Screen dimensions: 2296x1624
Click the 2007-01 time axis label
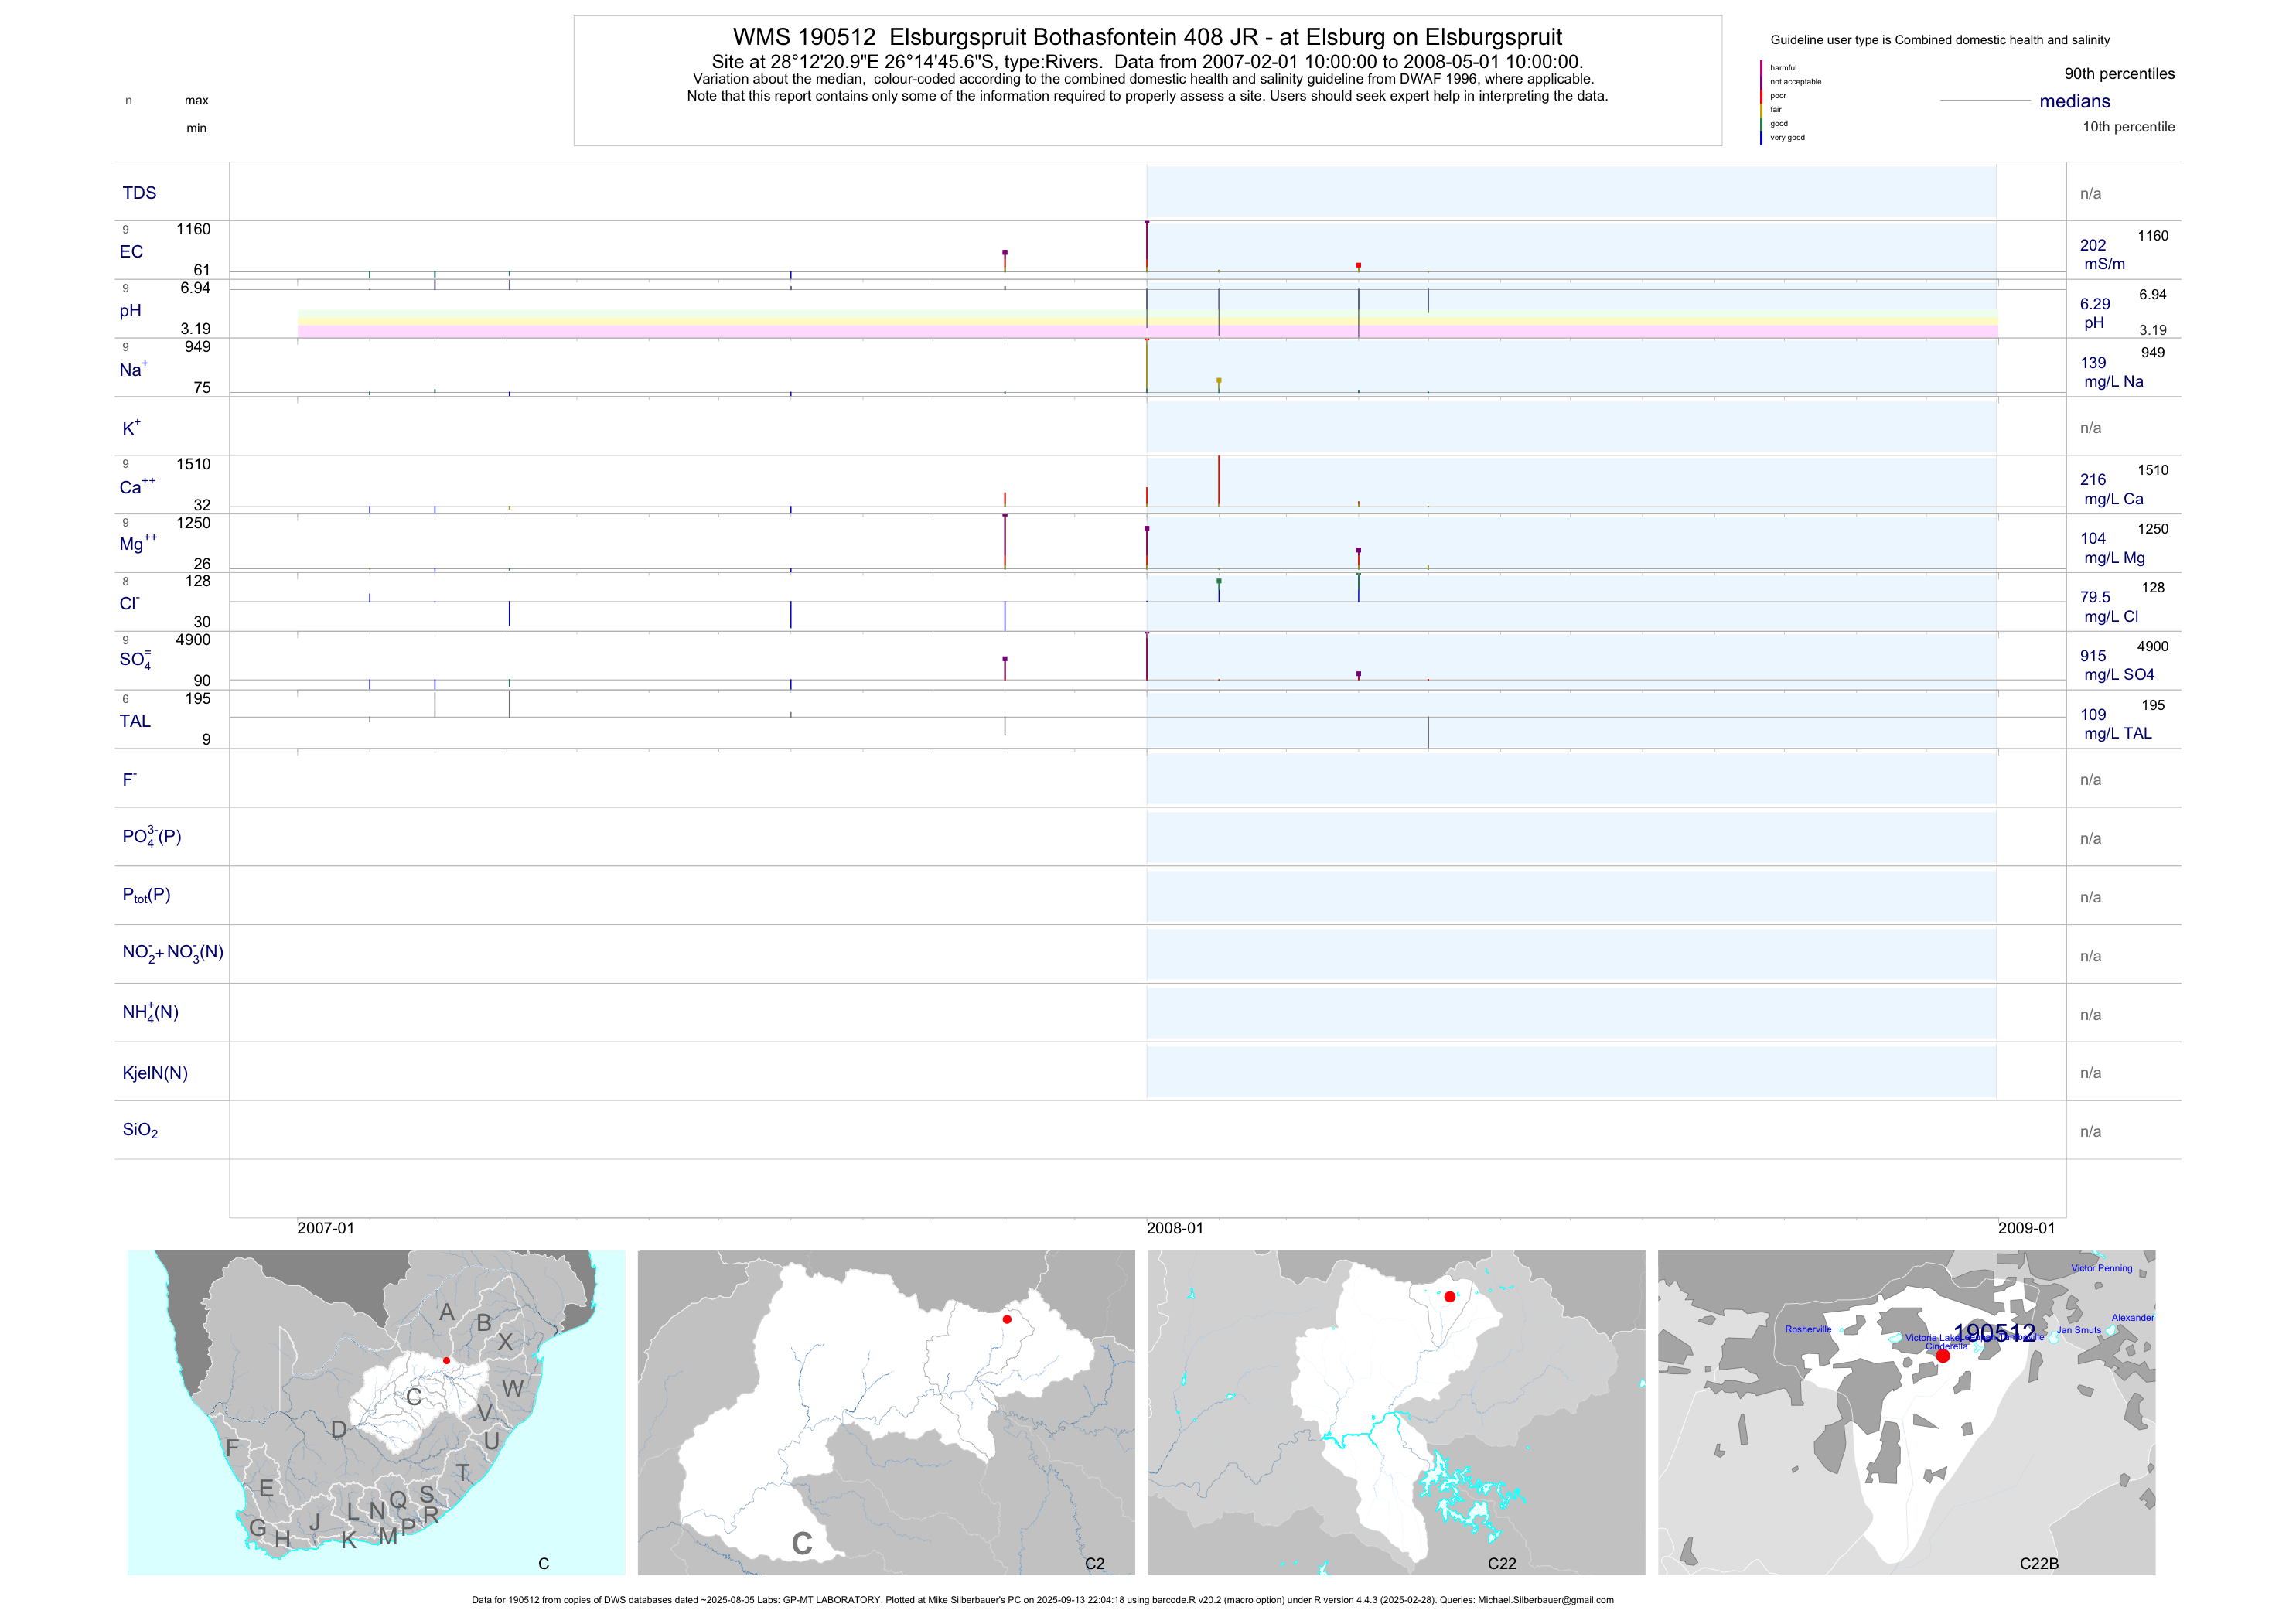tap(325, 1228)
